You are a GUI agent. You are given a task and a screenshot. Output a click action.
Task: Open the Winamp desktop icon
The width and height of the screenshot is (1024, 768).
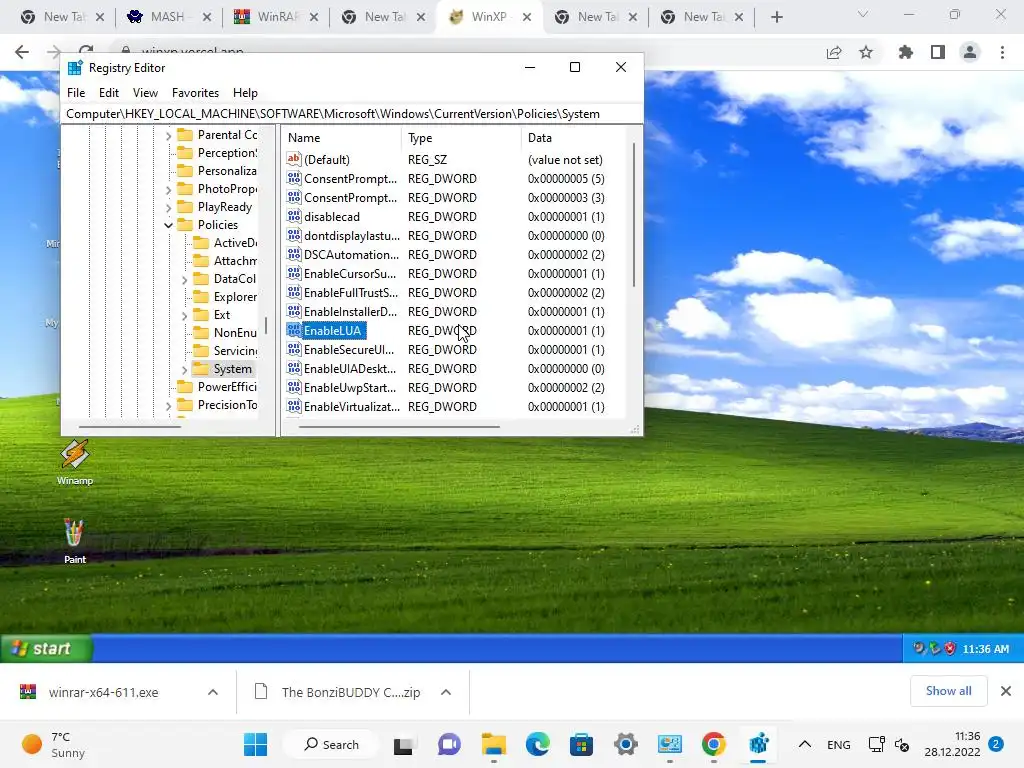[x=74, y=462]
